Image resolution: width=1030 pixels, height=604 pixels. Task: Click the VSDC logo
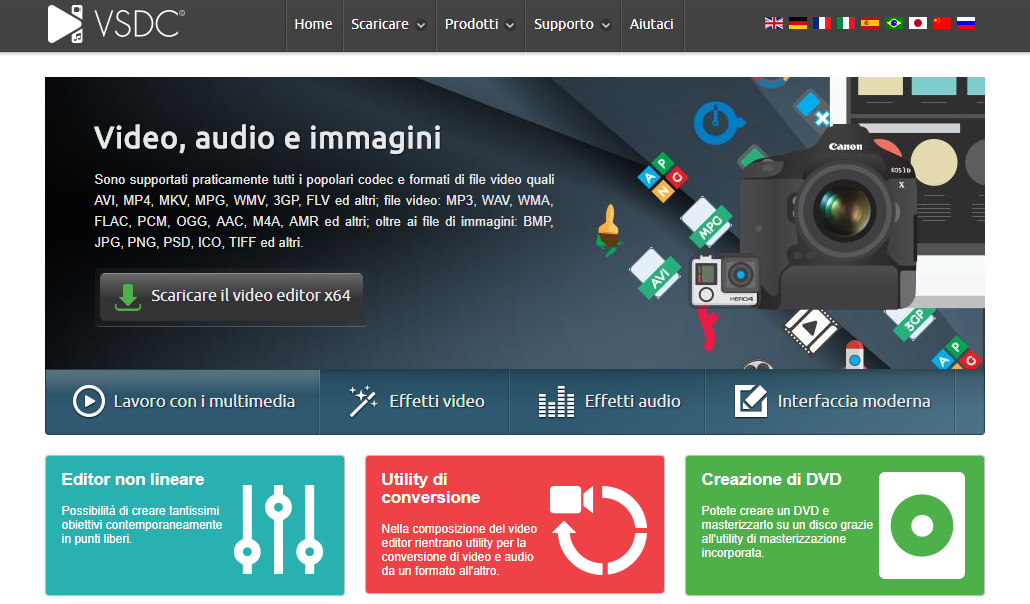[x=116, y=24]
